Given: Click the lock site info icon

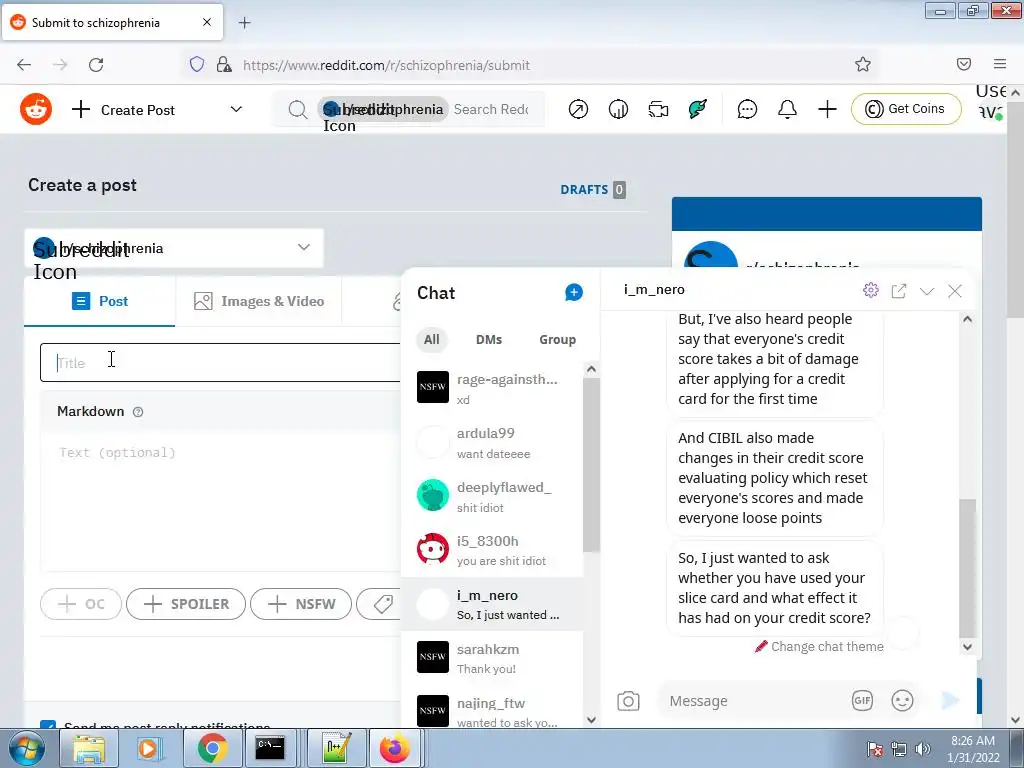Looking at the screenshot, I should (x=224, y=64).
